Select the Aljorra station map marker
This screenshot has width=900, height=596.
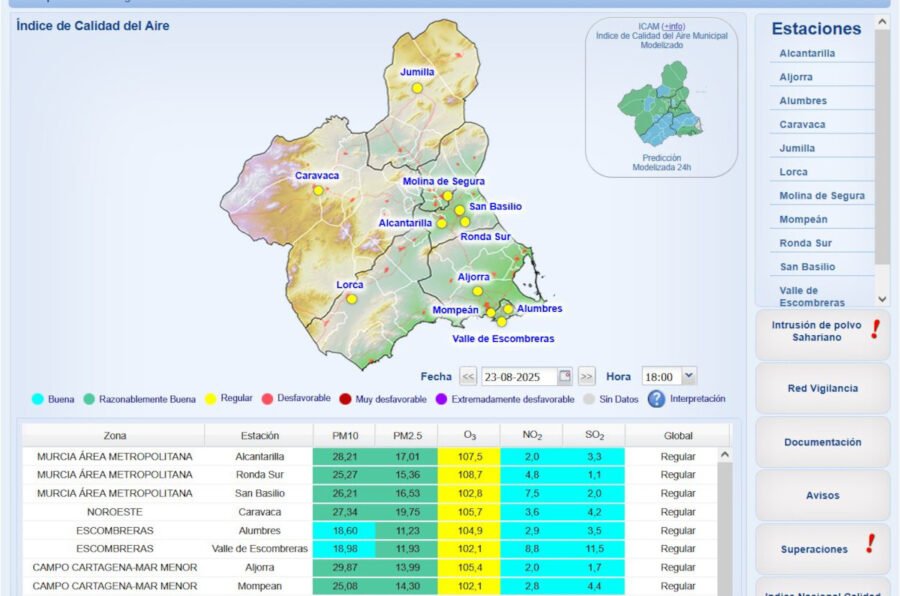click(478, 291)
